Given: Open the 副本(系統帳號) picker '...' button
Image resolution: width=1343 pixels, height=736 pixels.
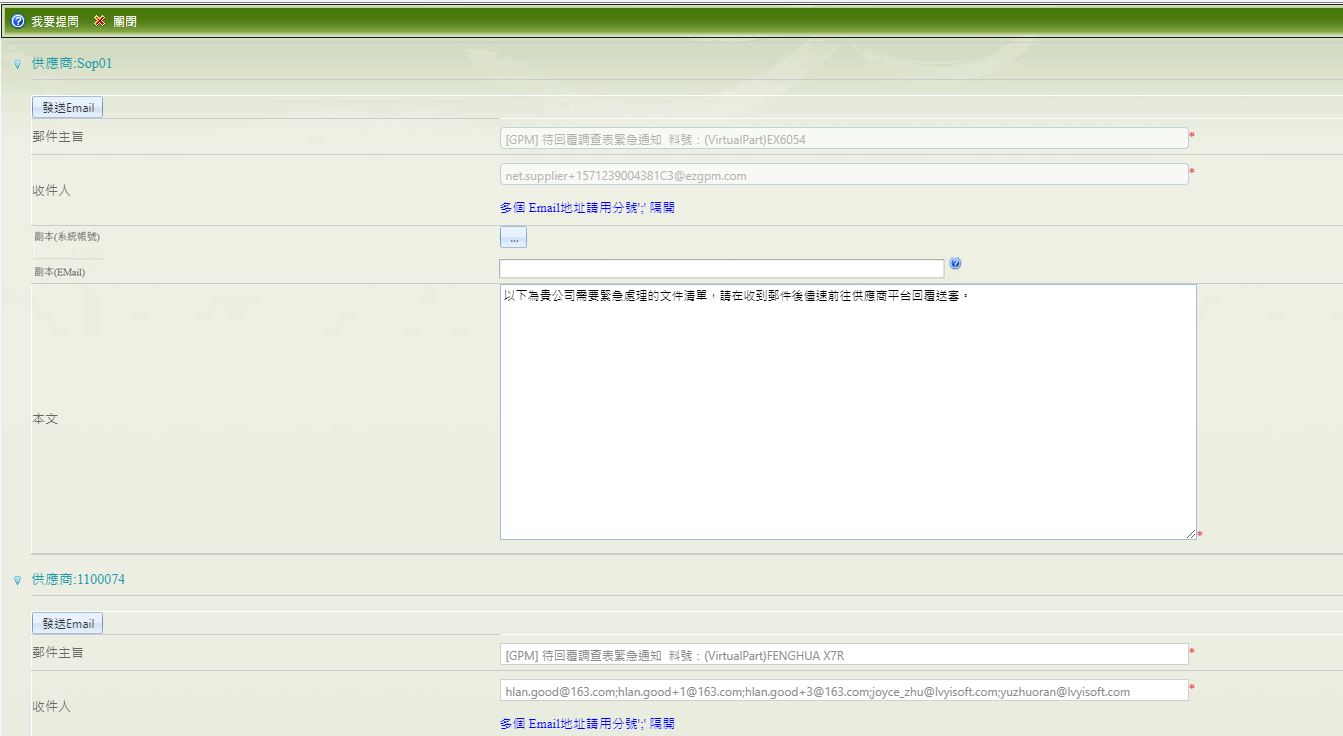Looking at the screenshot, I should [513, 238].
